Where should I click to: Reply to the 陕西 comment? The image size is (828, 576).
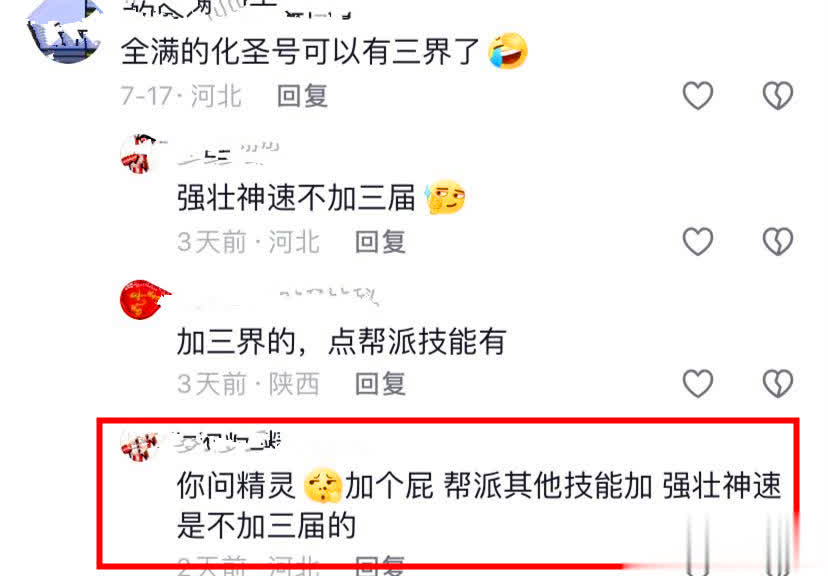tap(380, 384)
